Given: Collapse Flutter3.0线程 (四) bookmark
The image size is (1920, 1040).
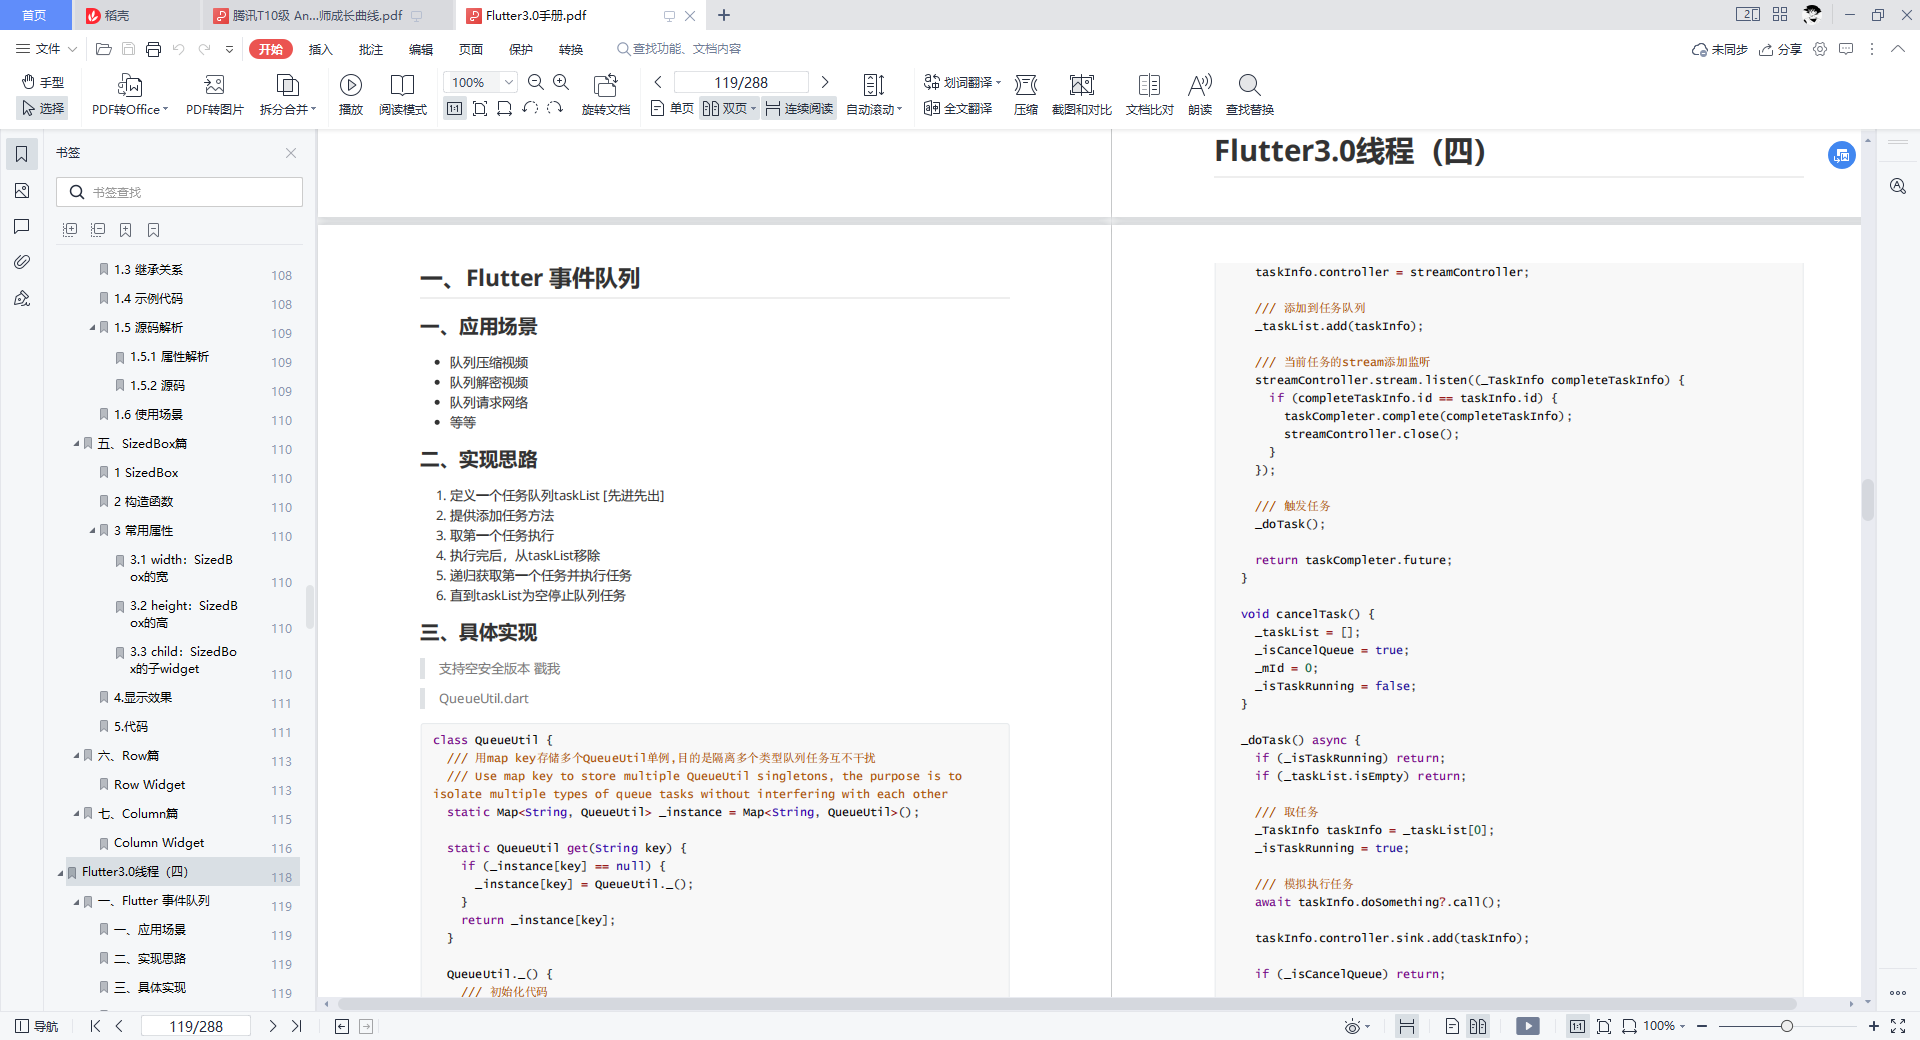Looking at the screenshot, I should pos(60,872).
